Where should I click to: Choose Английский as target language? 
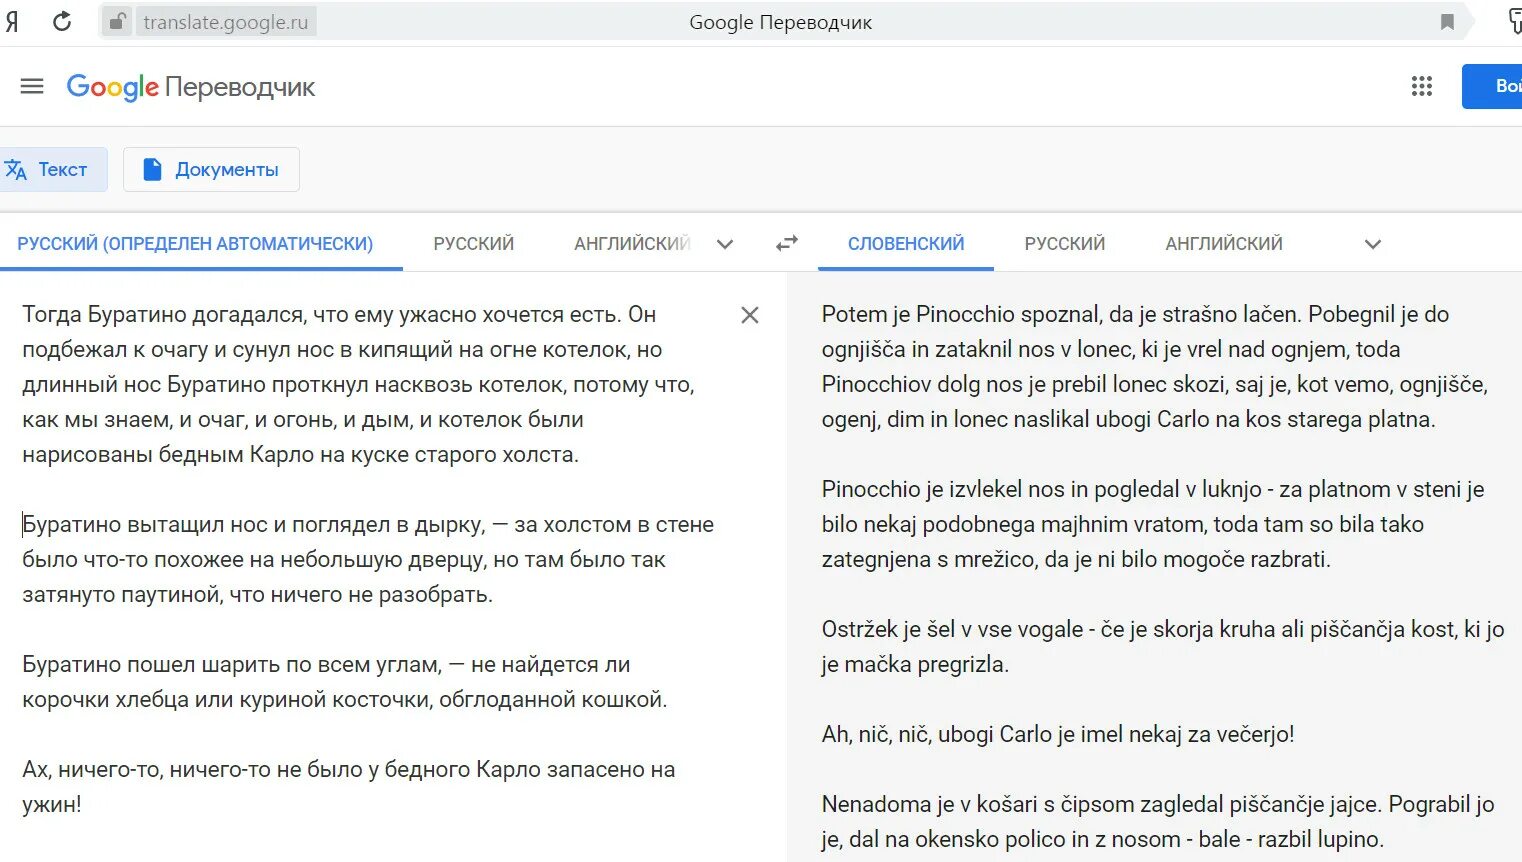[x=1223, y=243]
